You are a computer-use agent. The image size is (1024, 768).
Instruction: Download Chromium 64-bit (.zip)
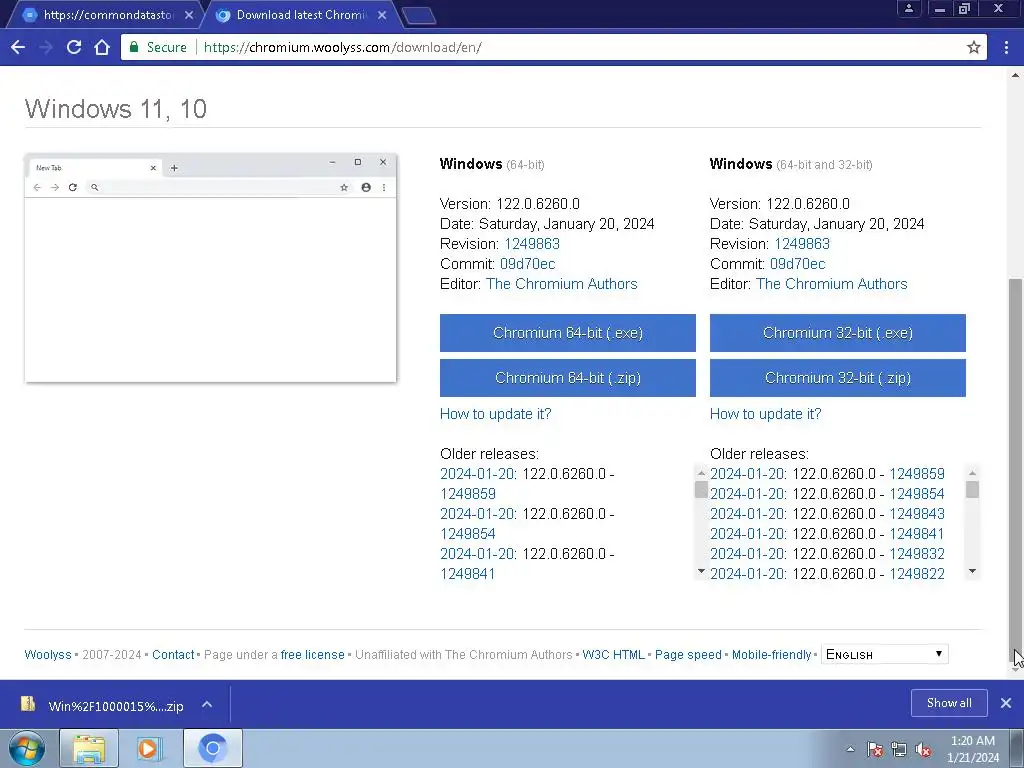coord(568,377)
